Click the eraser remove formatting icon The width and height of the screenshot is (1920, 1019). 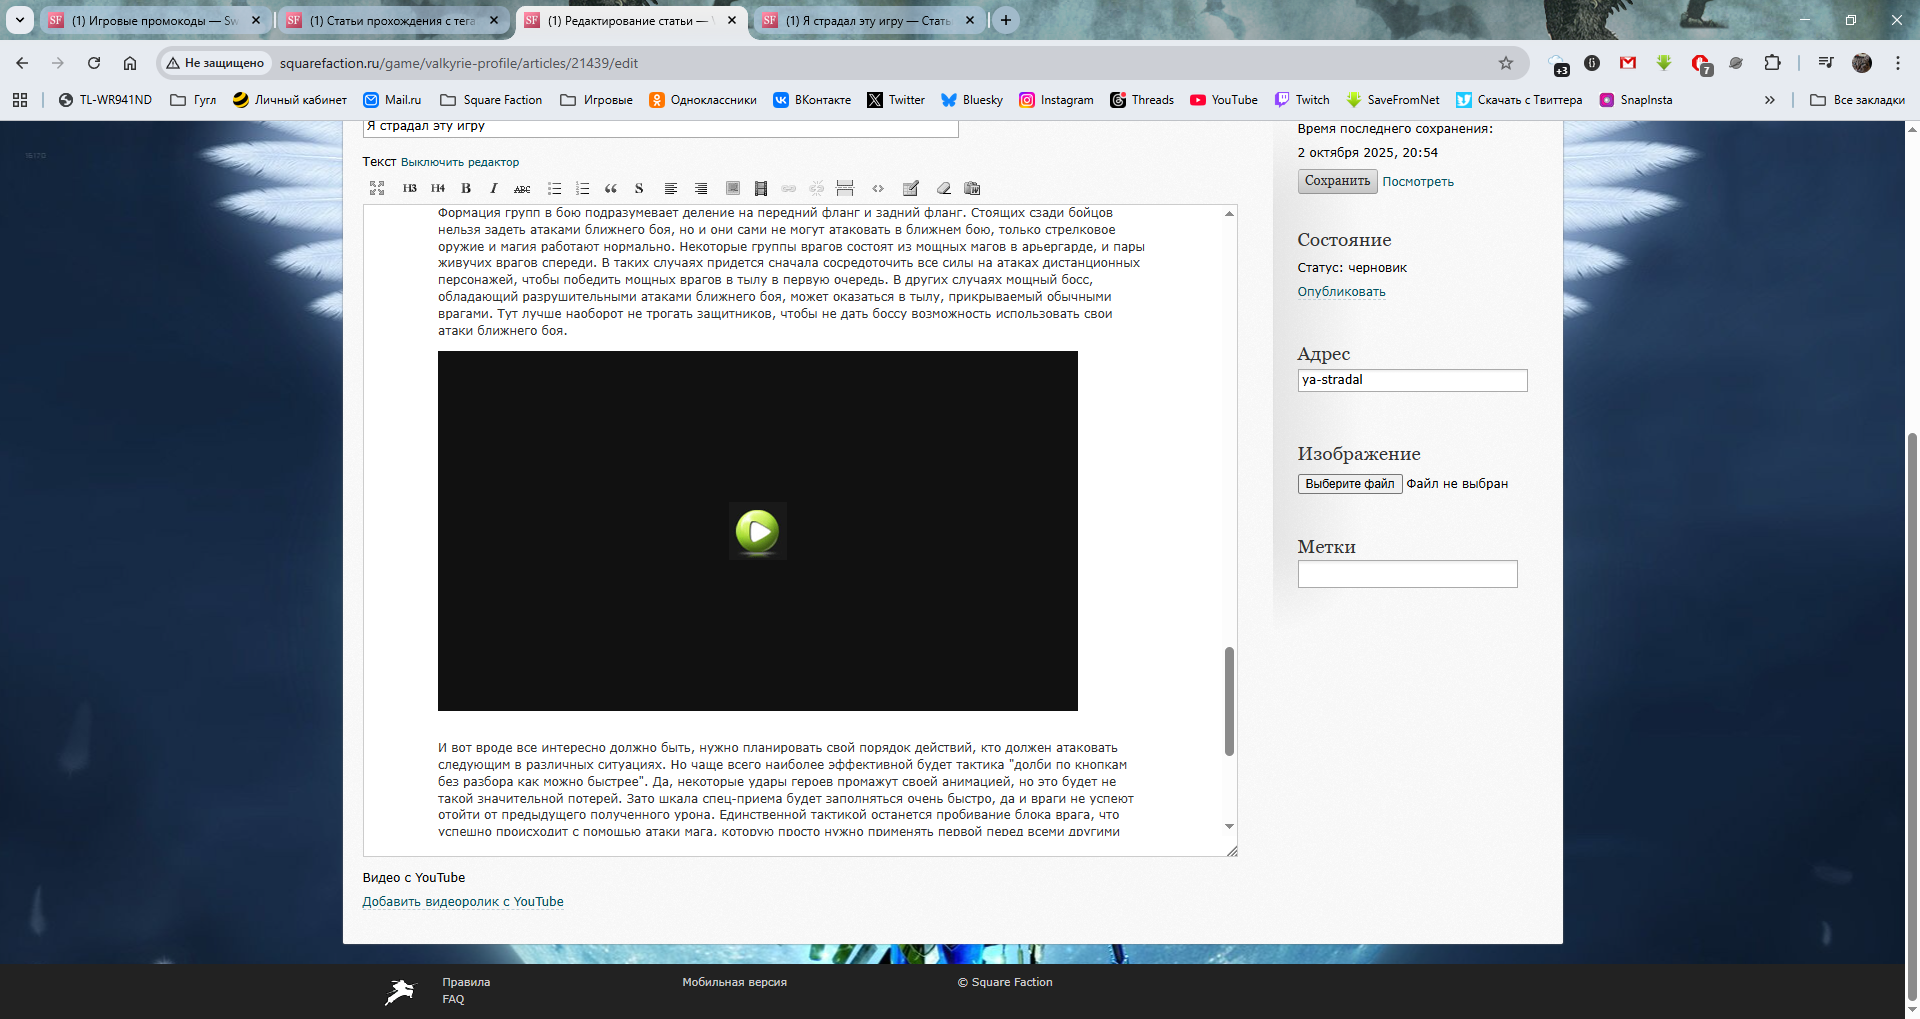(x=943, y=188)
